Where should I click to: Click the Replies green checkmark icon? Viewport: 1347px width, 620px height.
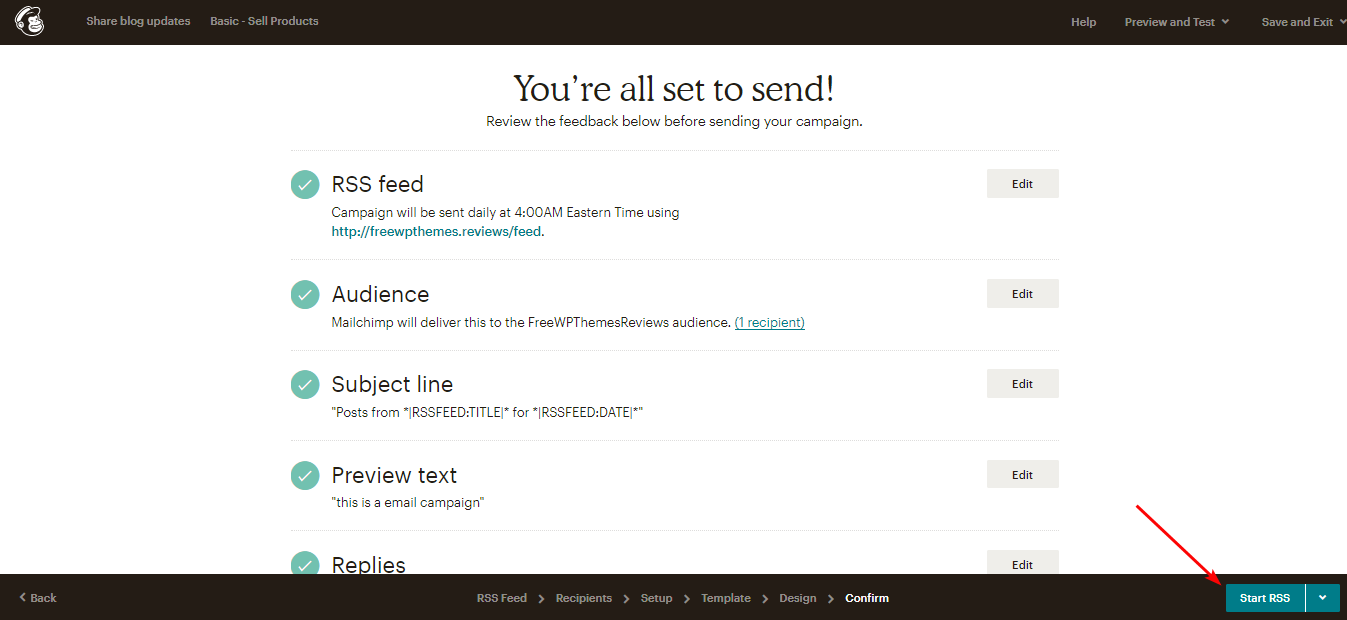tap(305, 564)
